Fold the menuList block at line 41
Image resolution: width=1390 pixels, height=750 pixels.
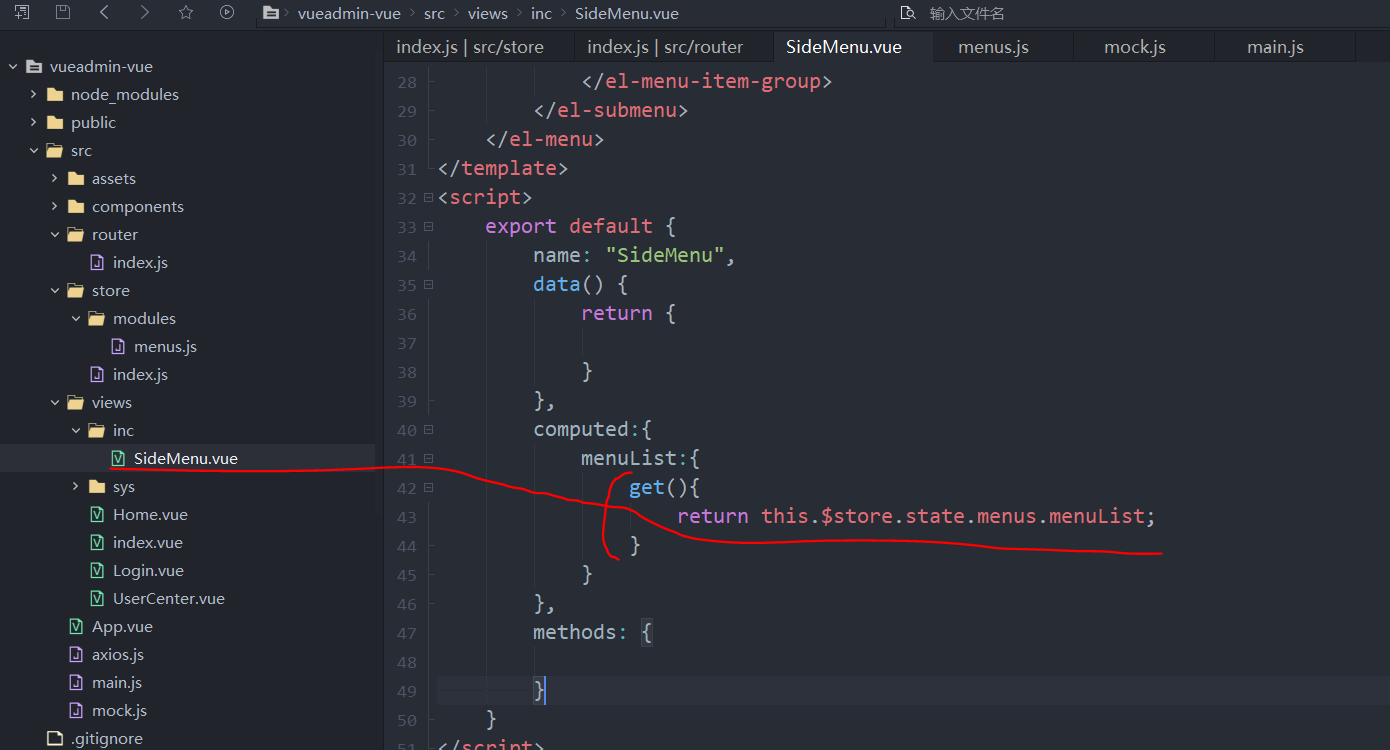coord(428,458)
